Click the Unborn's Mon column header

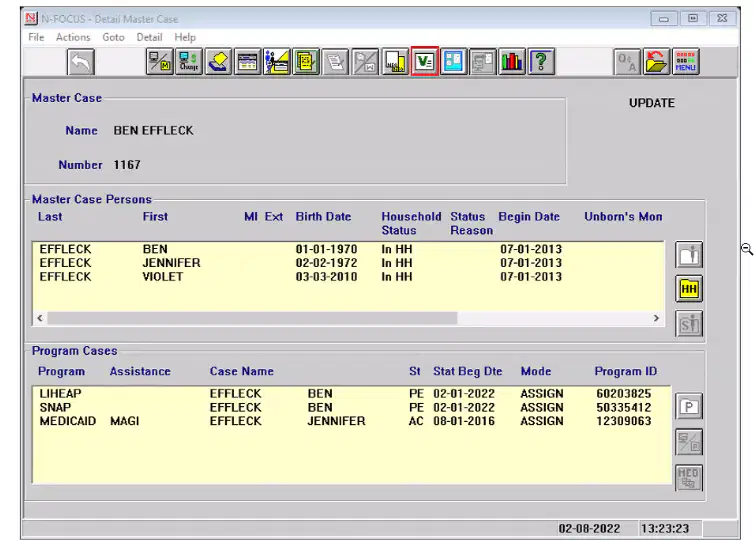click(623, 217)
